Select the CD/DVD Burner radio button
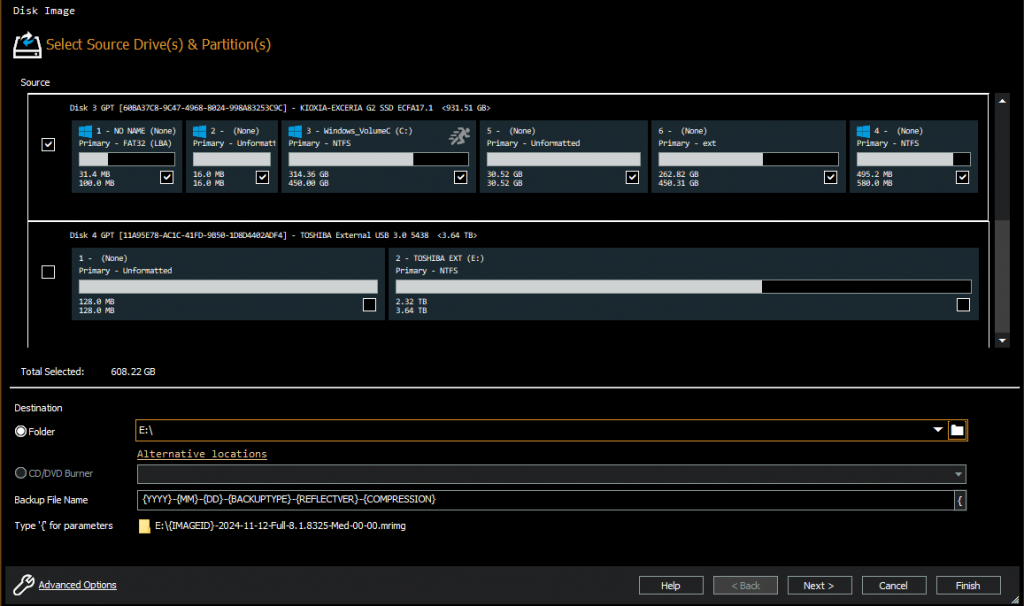 point(21,473)
